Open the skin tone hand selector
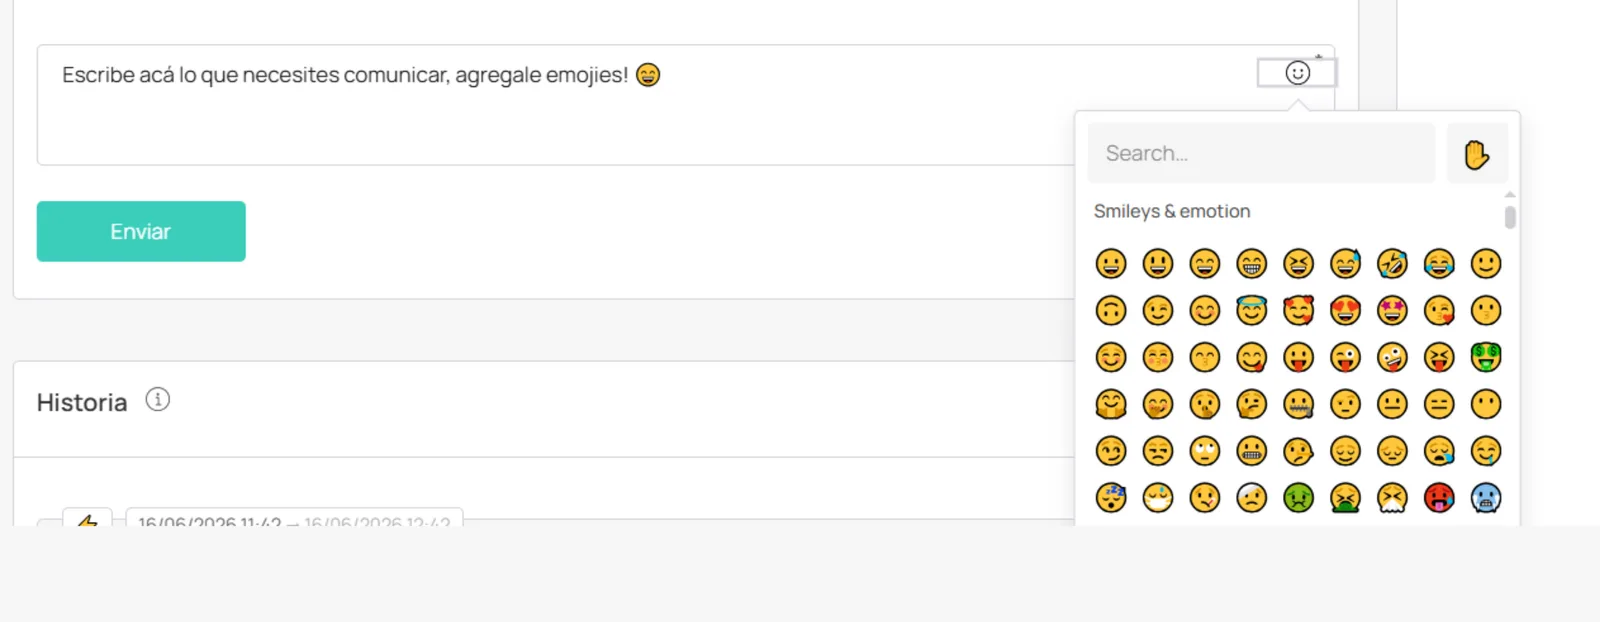 1477,154
